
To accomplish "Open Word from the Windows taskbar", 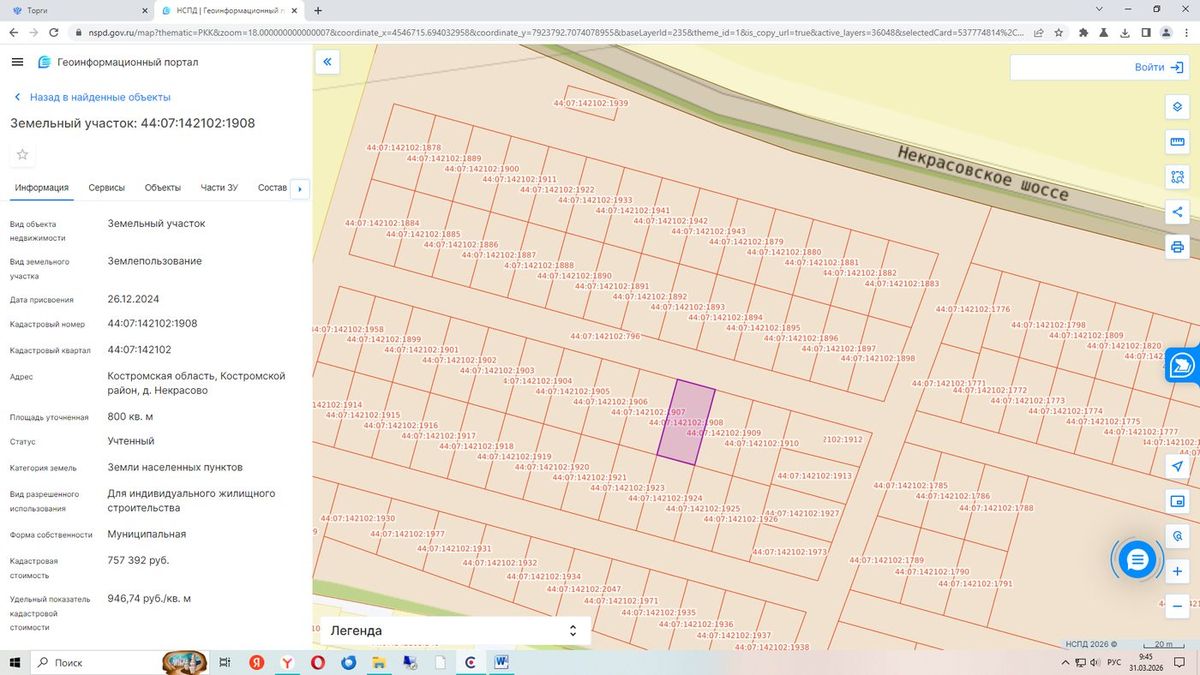I will 500,662.
